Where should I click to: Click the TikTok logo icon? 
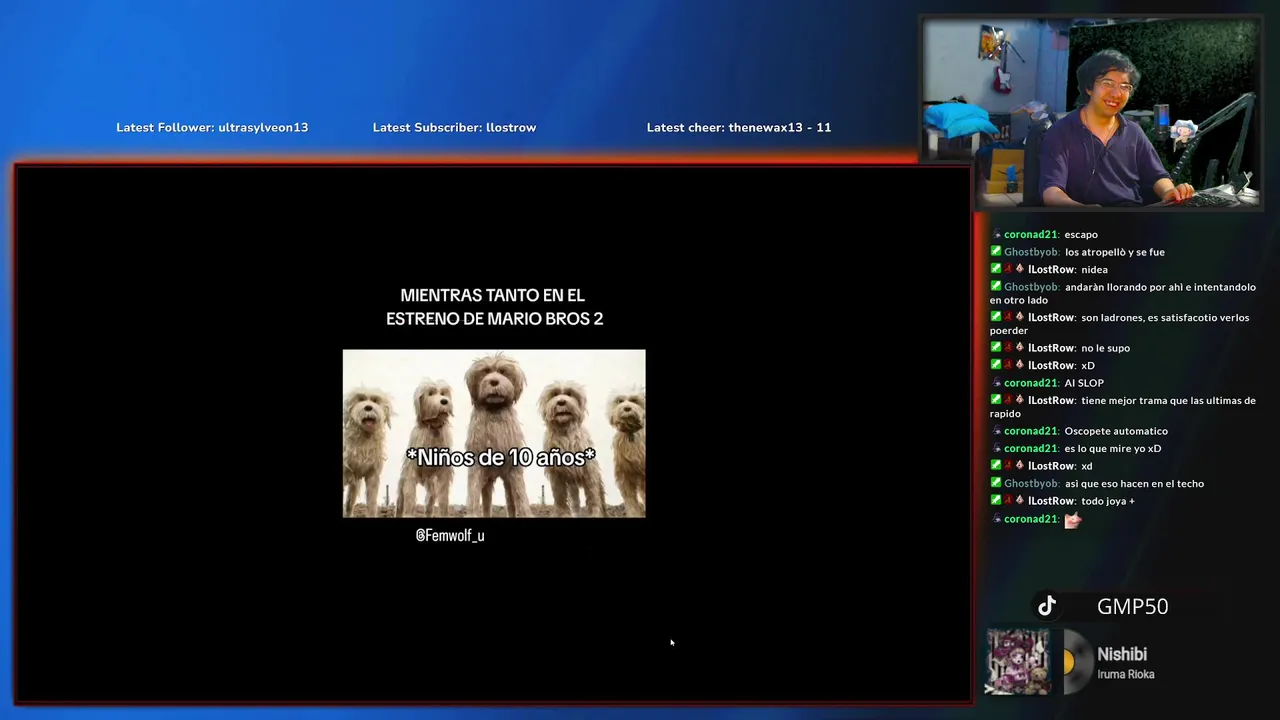coord(1047,606)
